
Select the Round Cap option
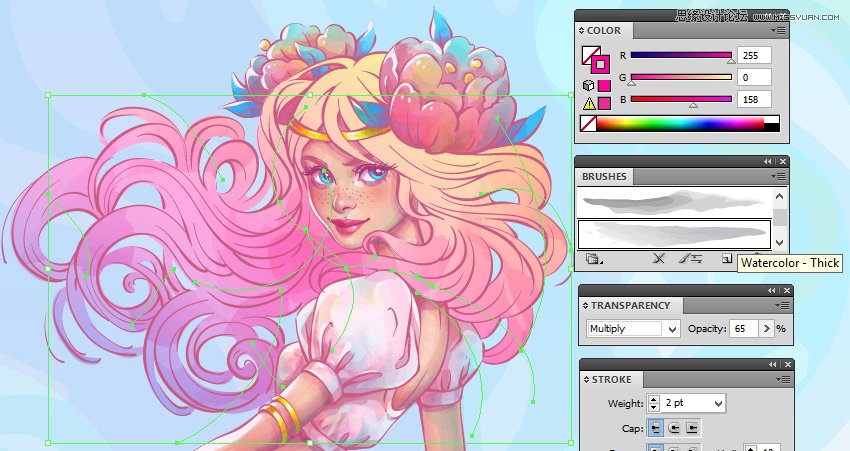(x=674, y=428)
